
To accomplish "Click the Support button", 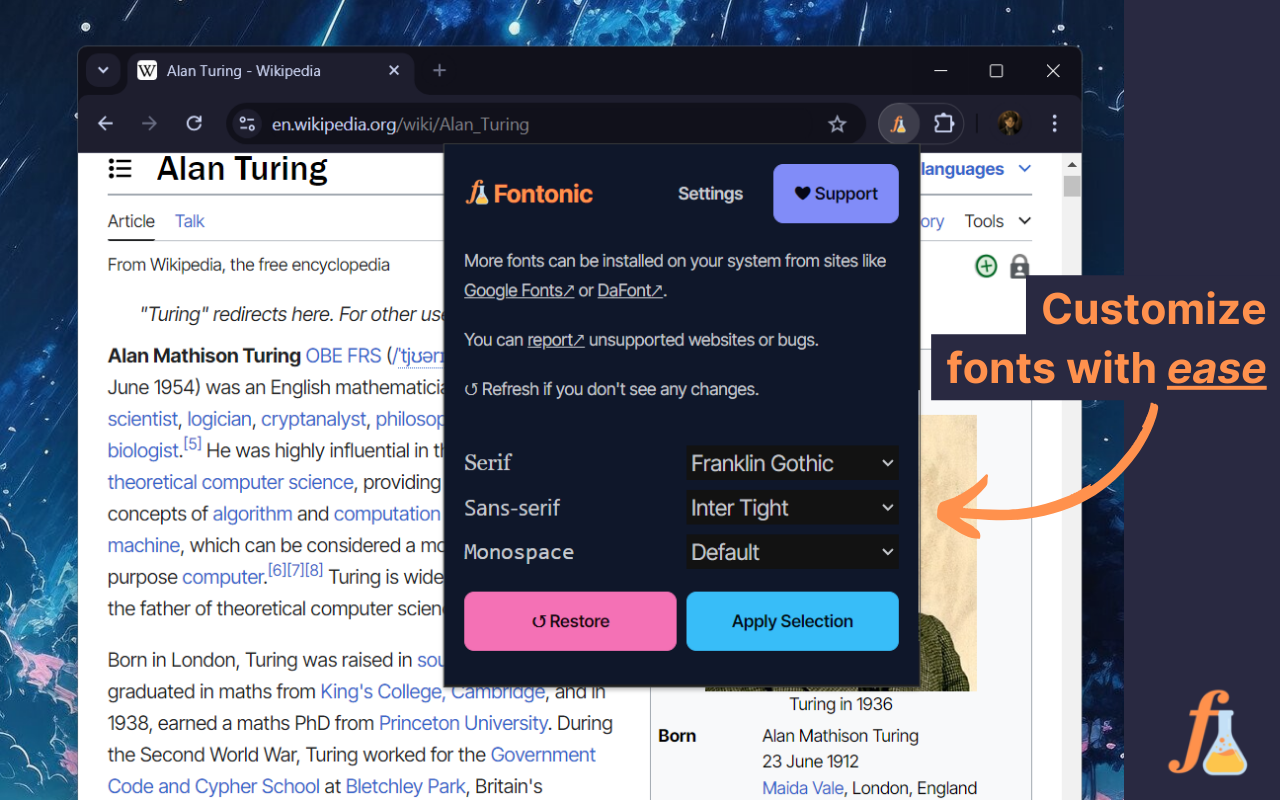I will [x=836, y=193].
